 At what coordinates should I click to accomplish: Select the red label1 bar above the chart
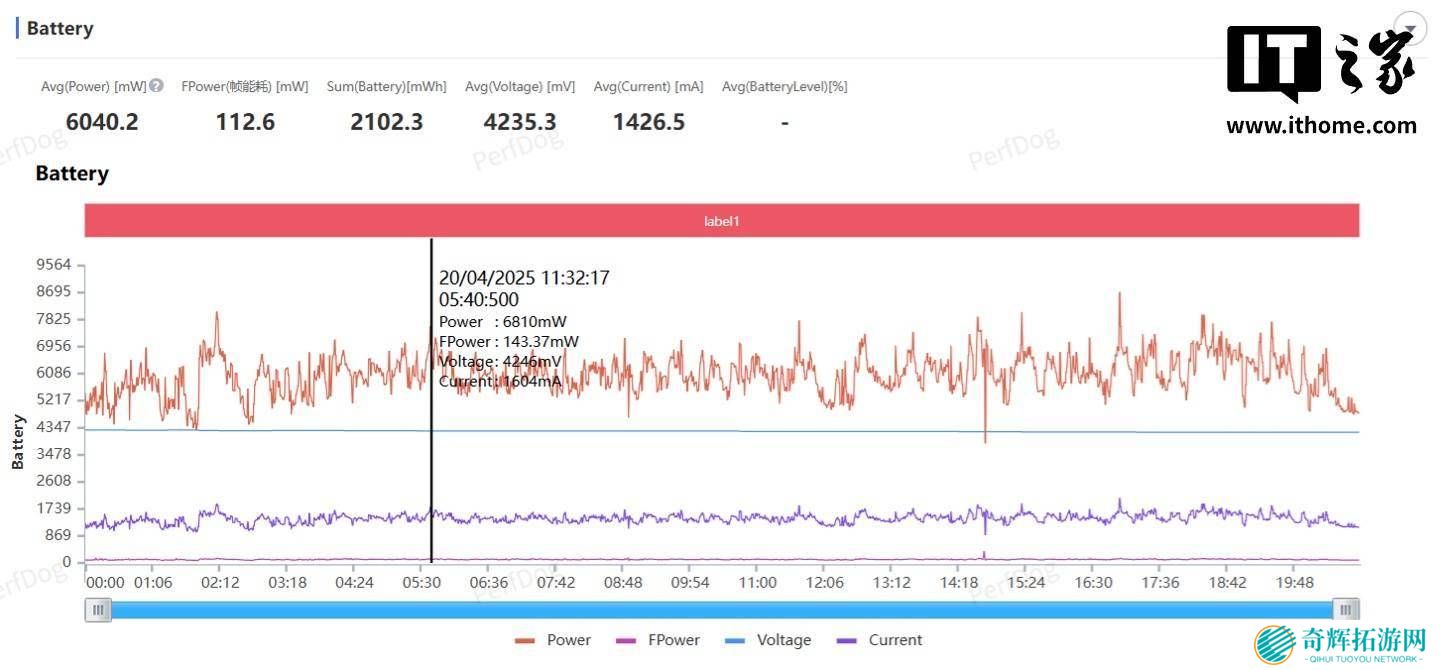[721, 221]
